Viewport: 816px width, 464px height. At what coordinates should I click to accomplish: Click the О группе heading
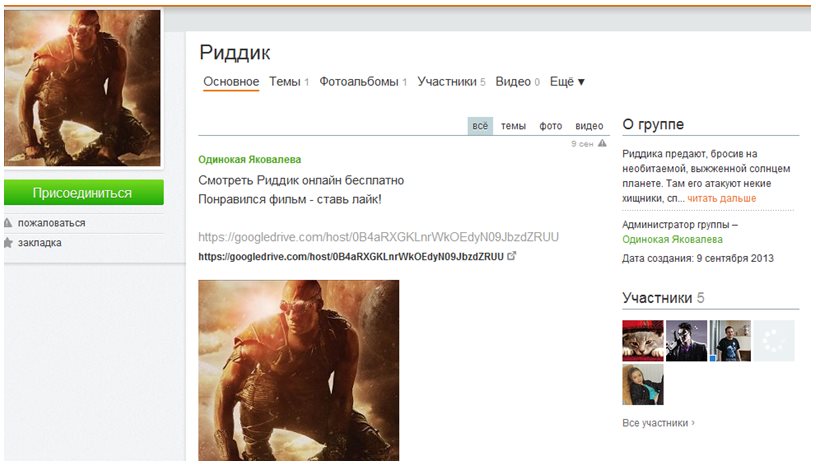(653, 124)
